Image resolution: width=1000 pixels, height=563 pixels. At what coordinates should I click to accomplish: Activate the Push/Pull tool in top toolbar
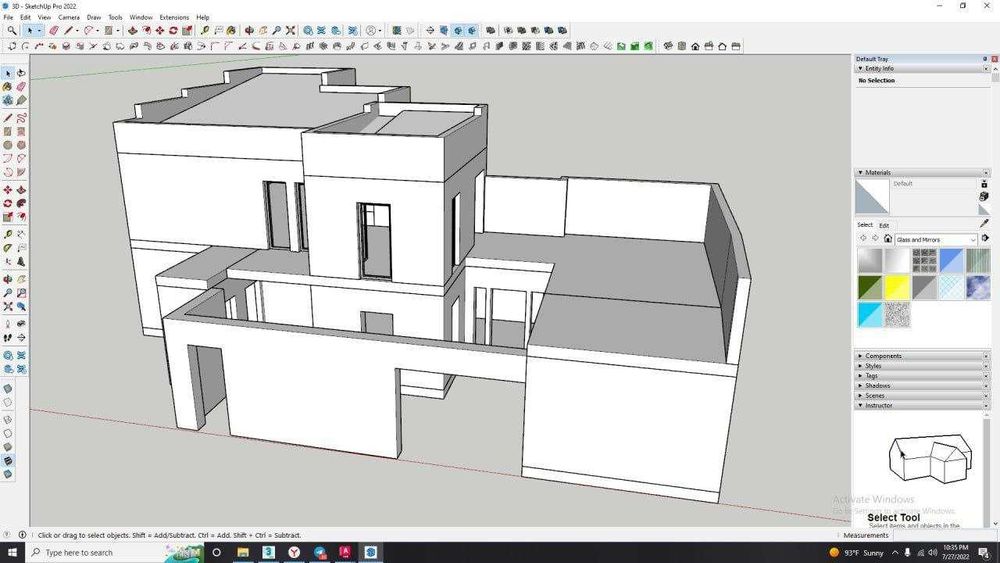coord(133,31)
